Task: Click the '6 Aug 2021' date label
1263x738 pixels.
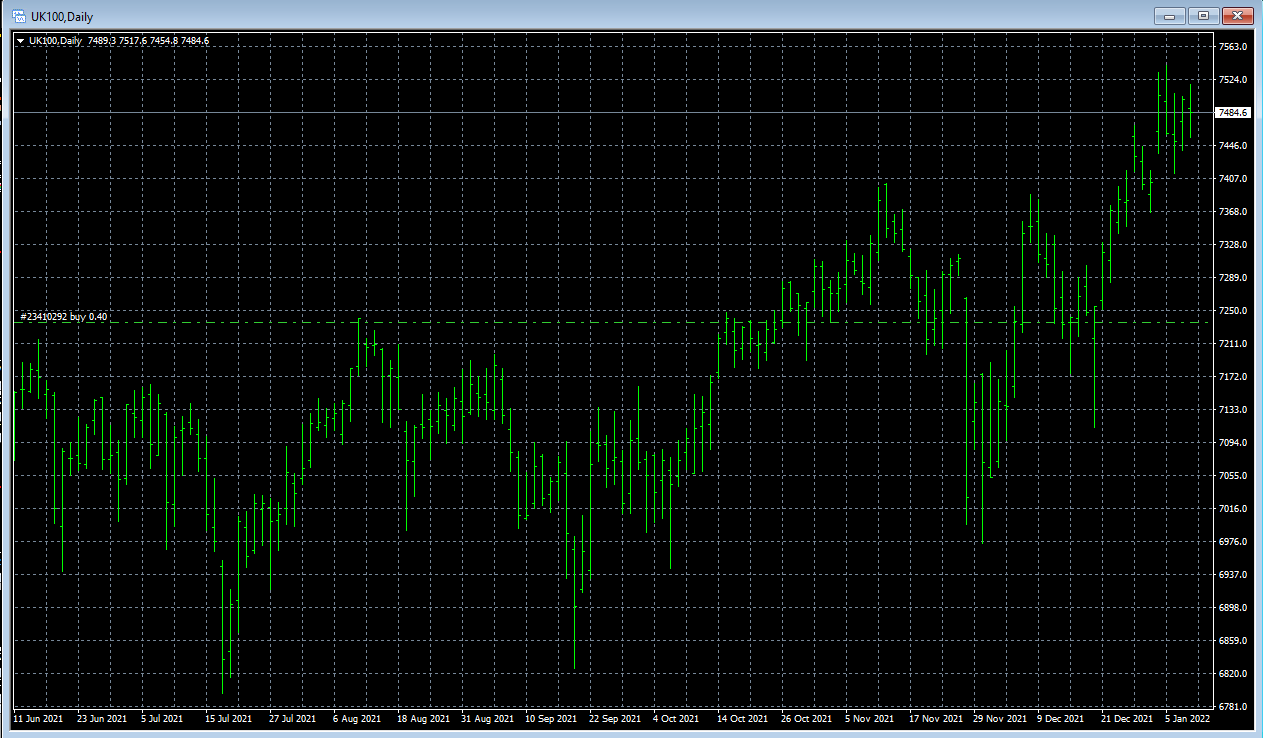Action: click(358, 719)
